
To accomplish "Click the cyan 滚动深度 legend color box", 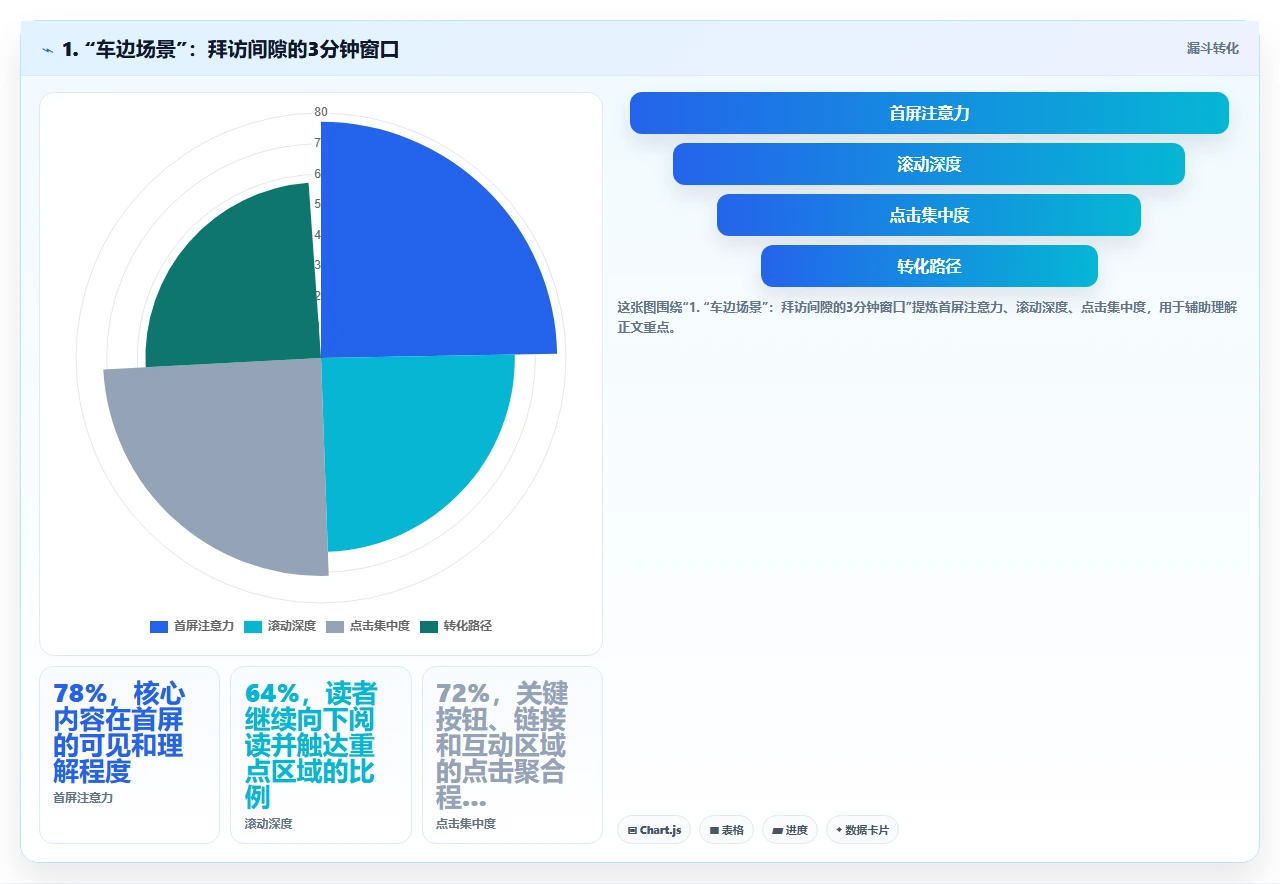I will (253, 626).
